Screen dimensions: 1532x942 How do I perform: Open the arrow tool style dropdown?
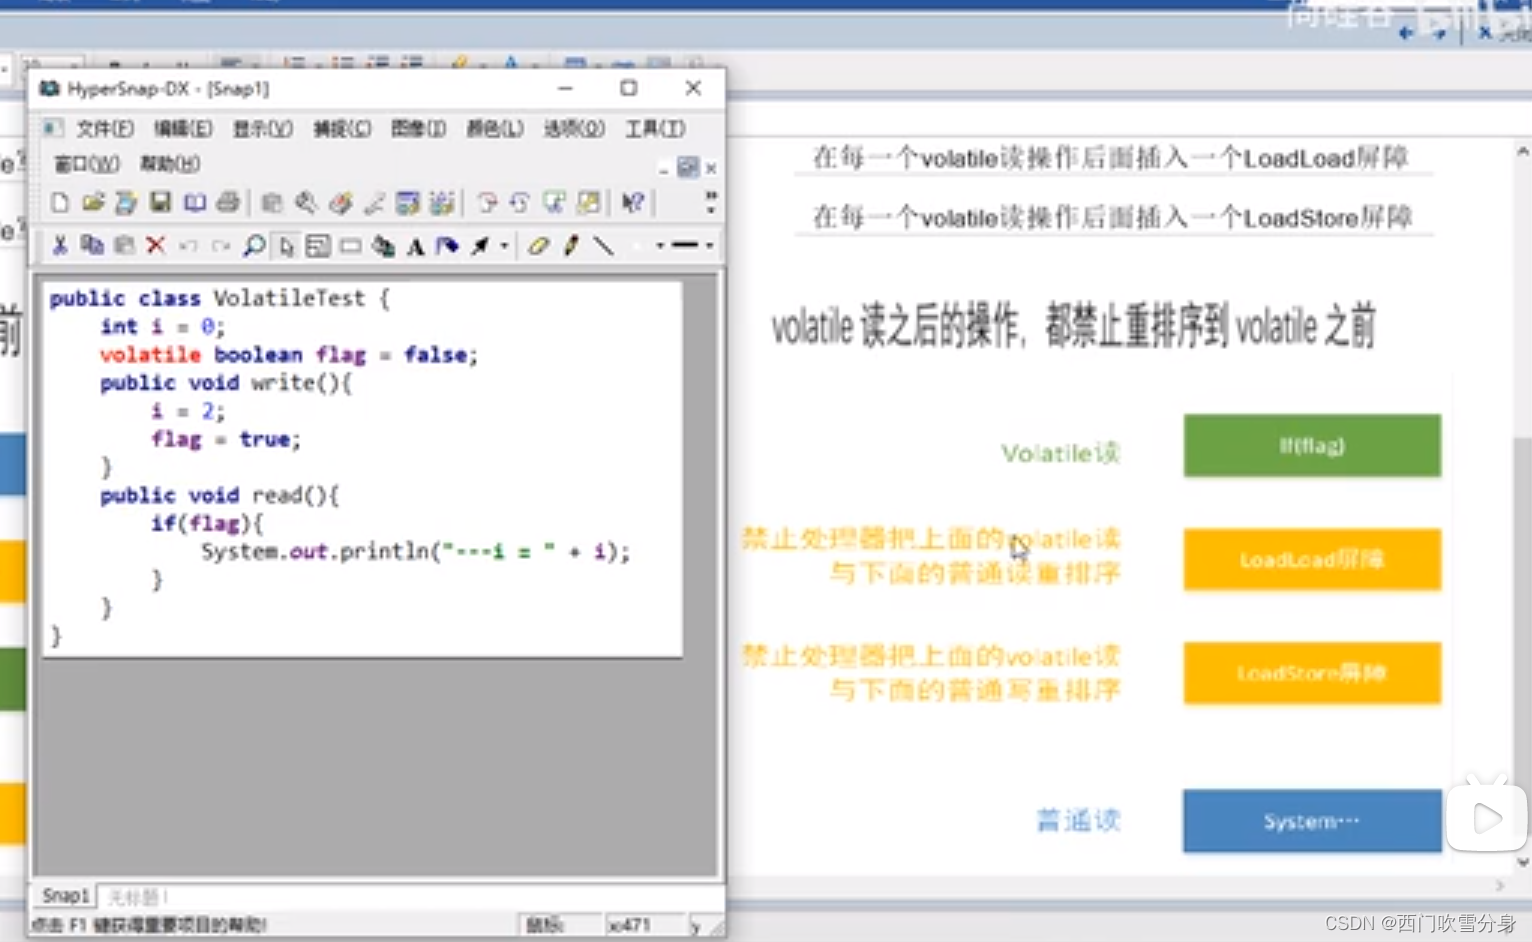(x=504, y=245)
